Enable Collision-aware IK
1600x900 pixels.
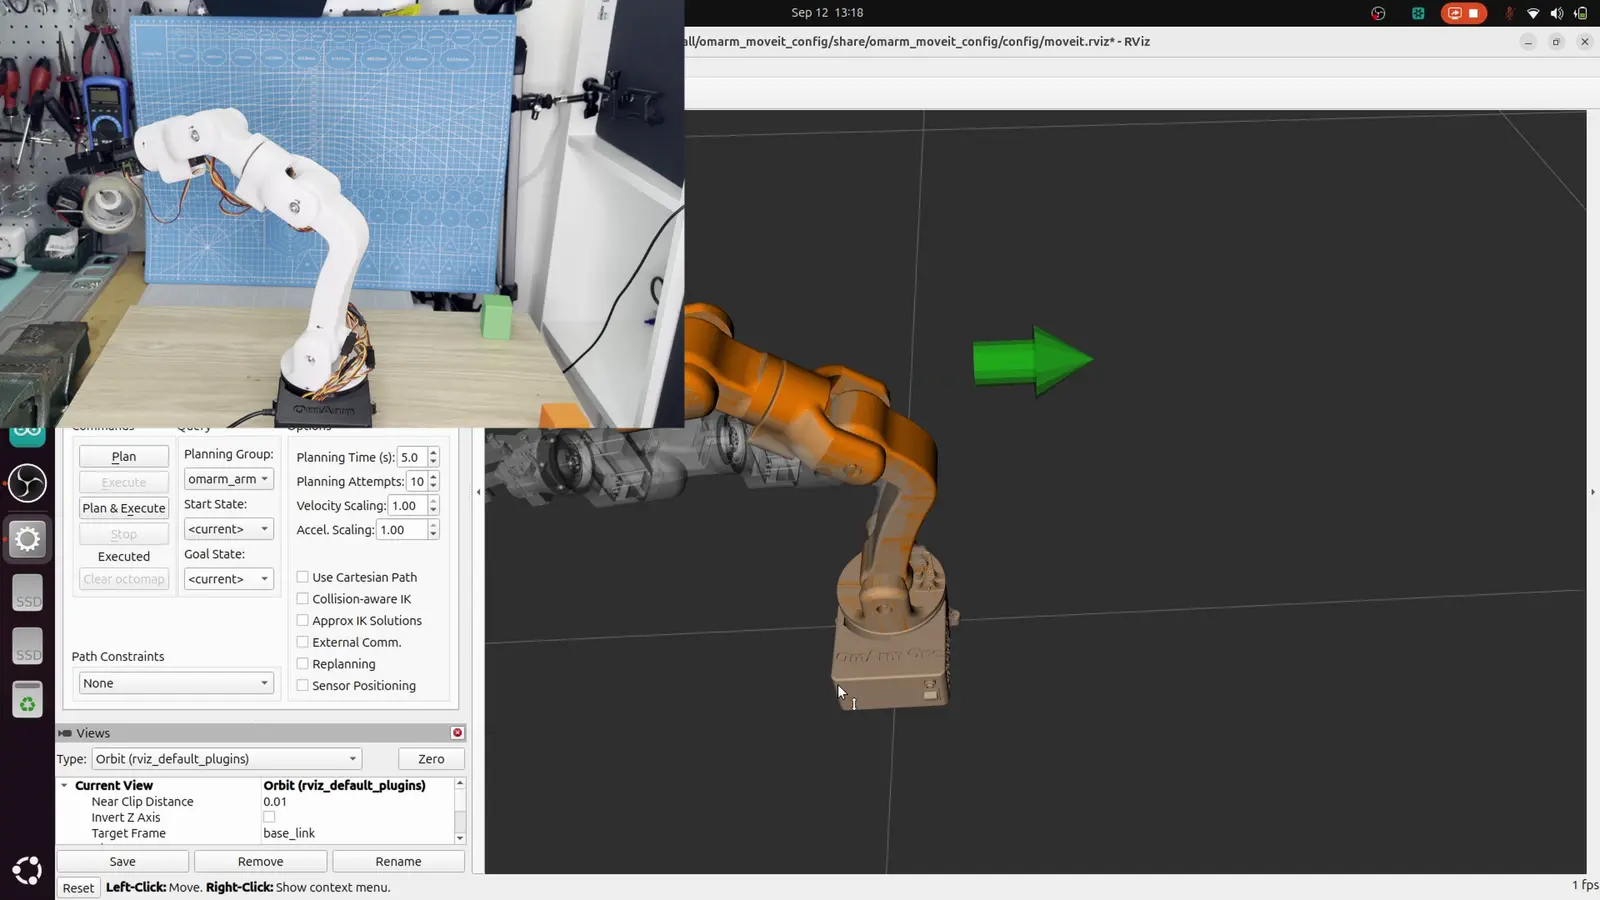(302, 599)
